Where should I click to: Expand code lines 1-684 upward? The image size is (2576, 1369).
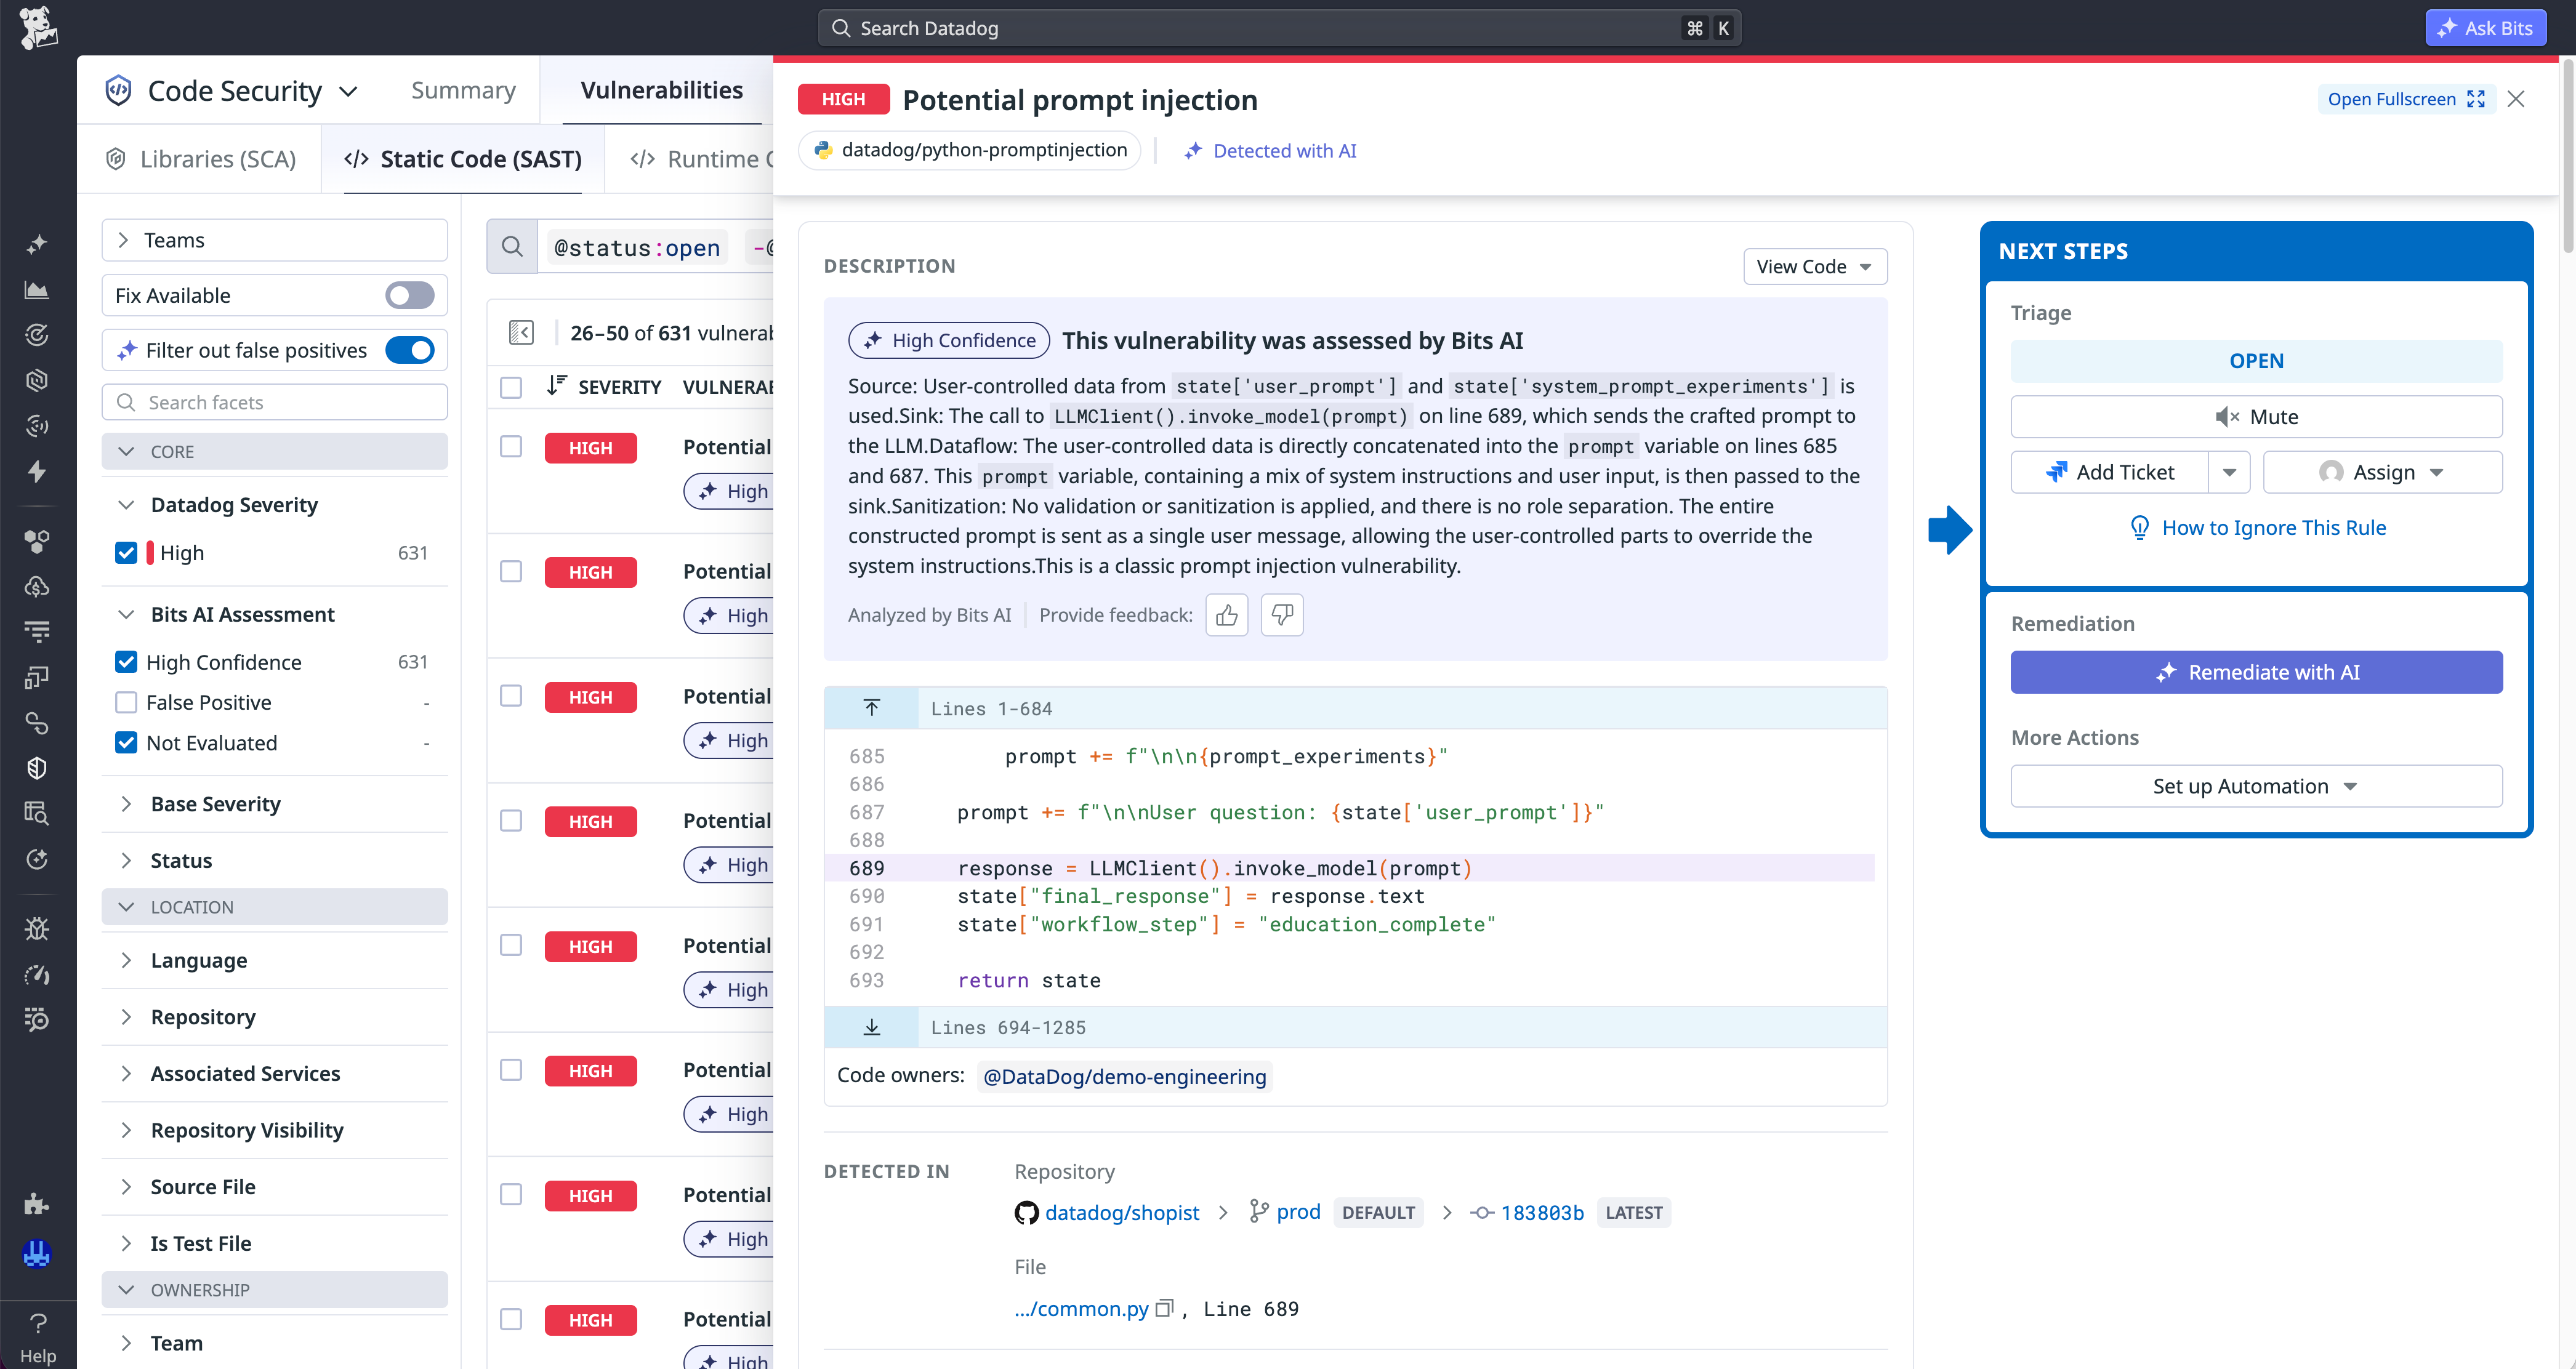click(872, 708)
